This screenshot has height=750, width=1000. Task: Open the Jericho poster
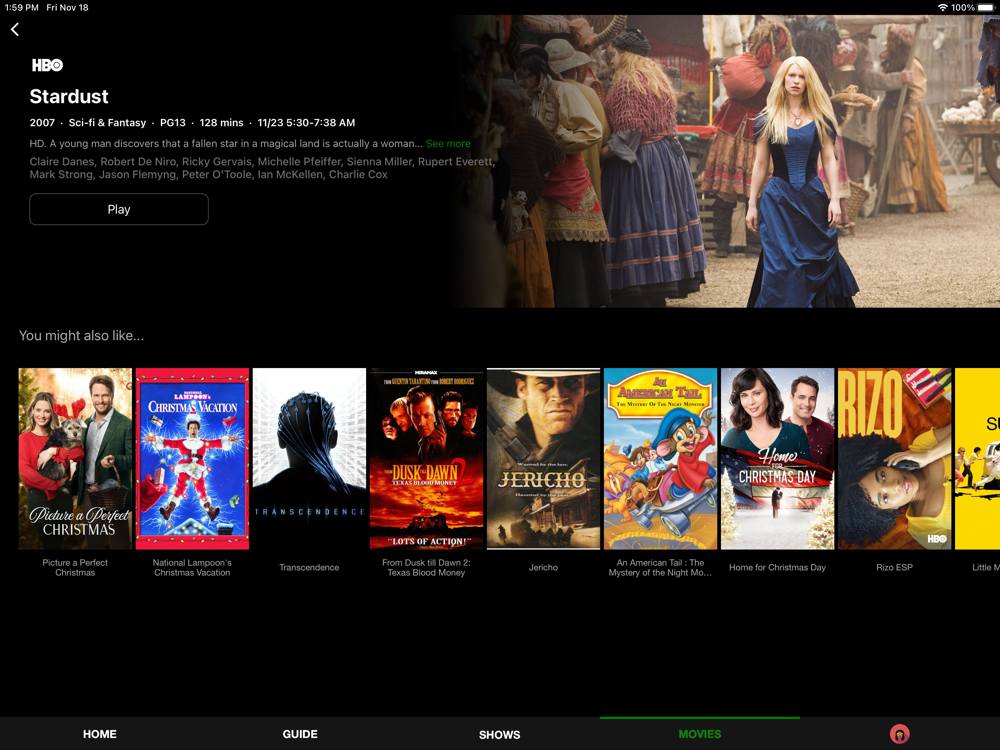click(x=543, y=459)
